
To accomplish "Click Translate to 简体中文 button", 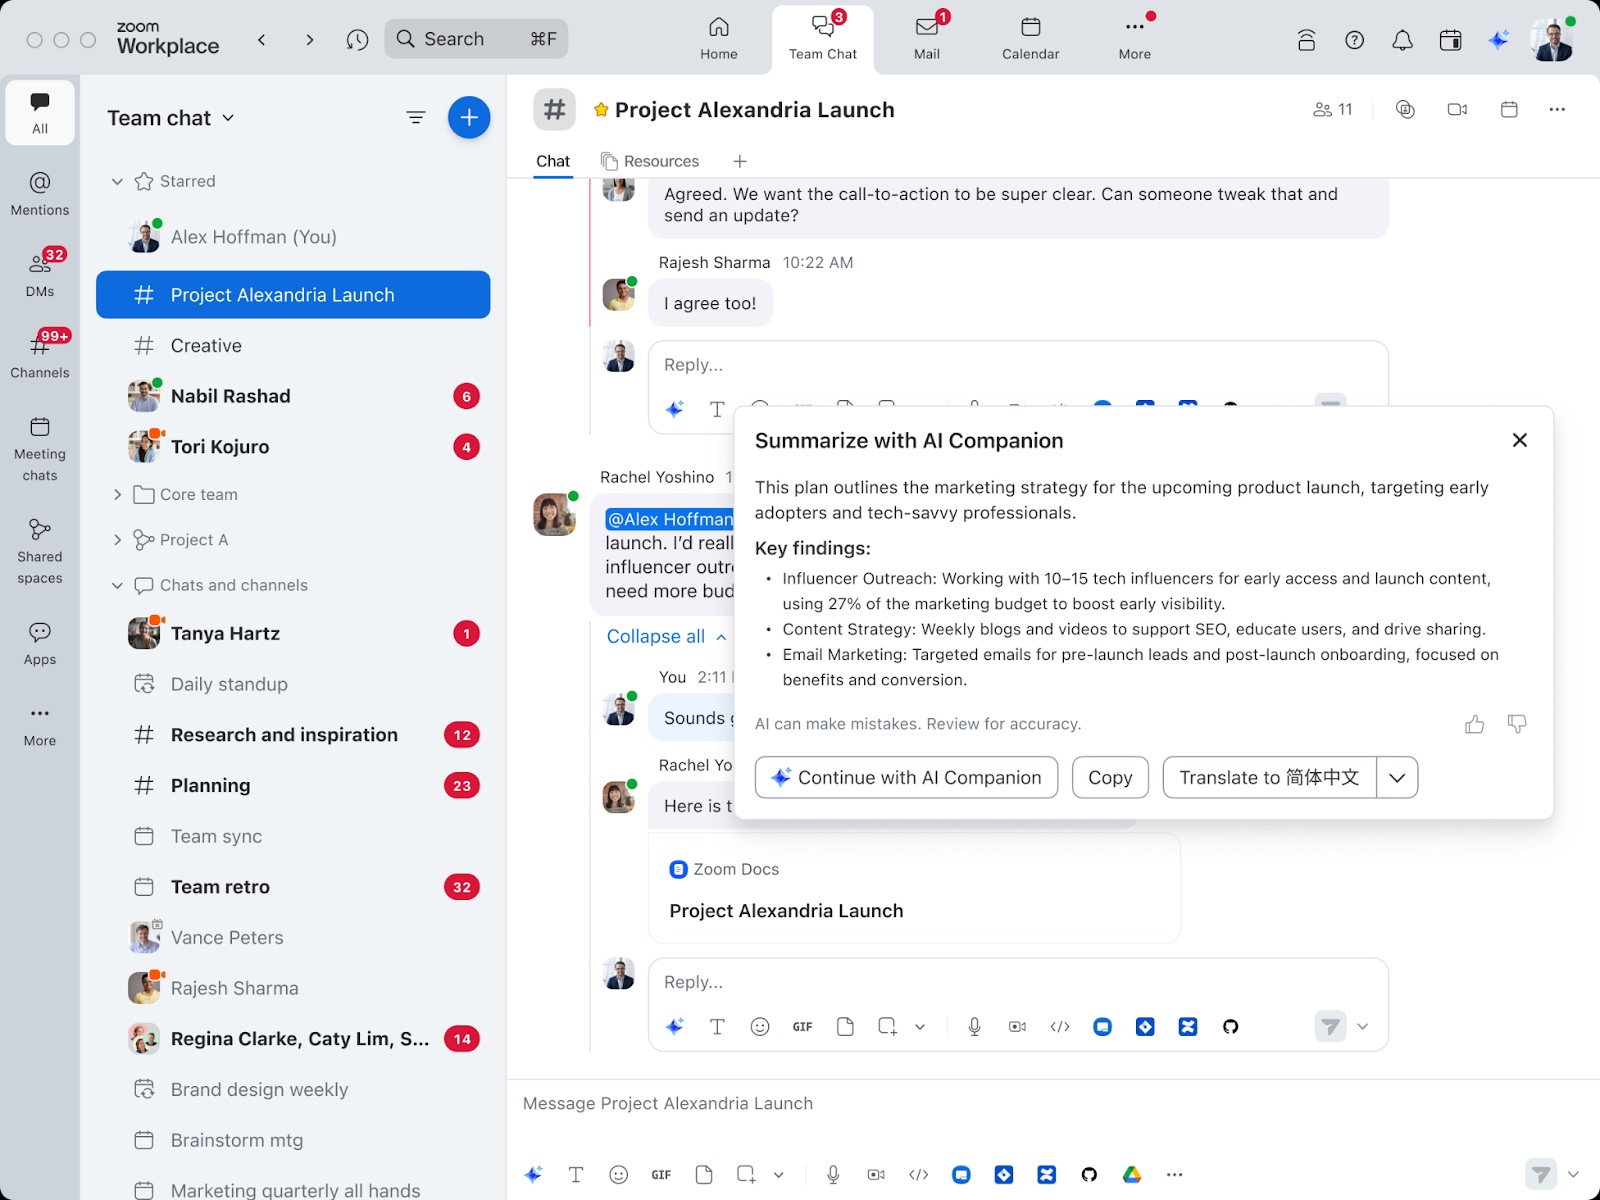I will point(1269,777).
